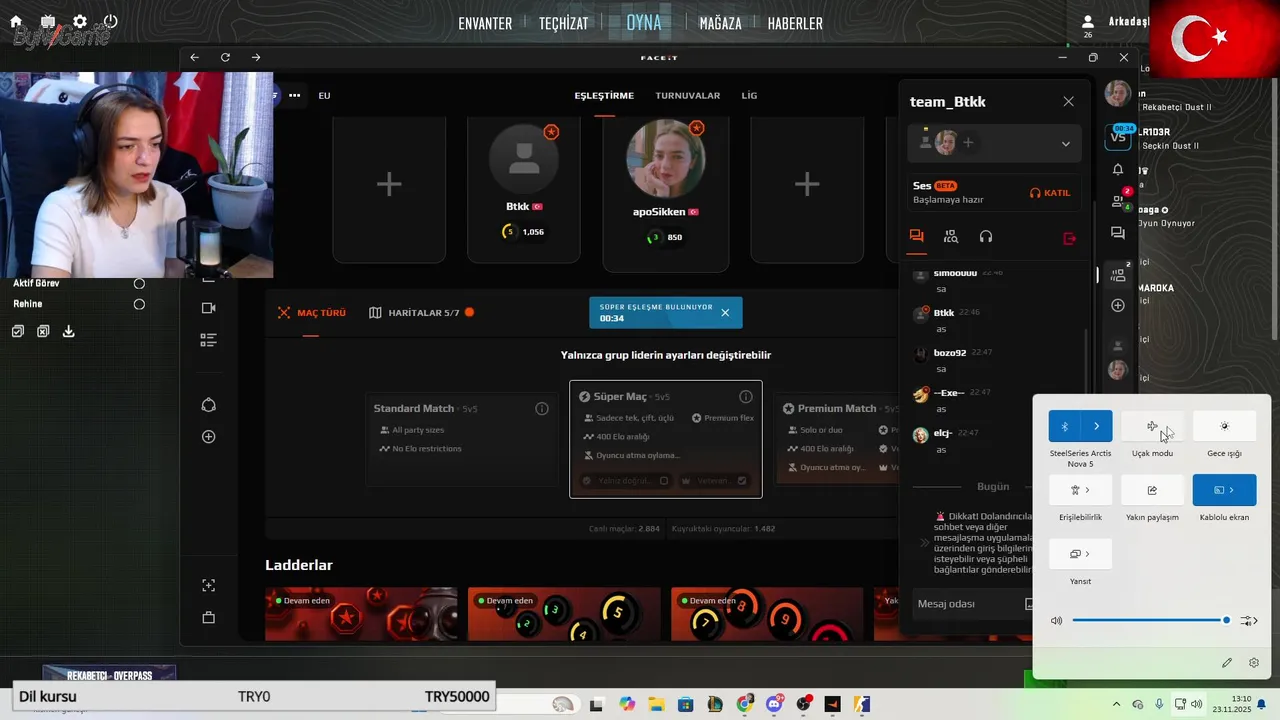Open MAĞAZA in the game top menu

point(720,23)
